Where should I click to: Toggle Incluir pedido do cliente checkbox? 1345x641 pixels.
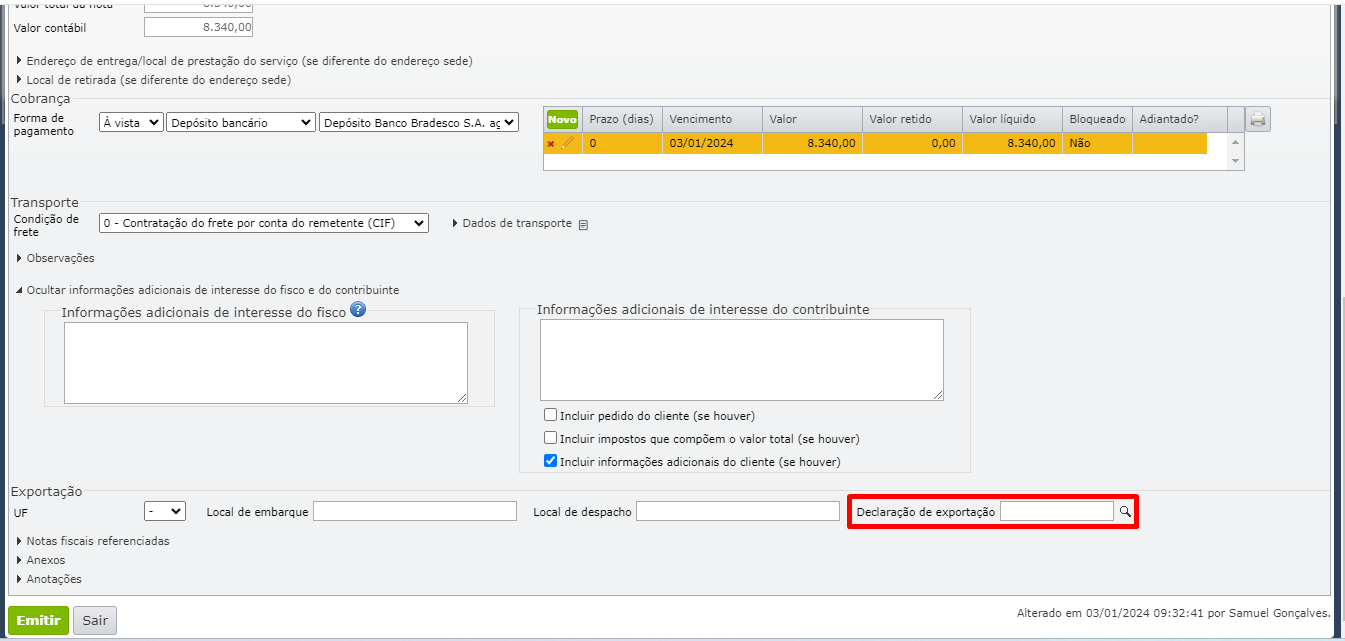click(550, 415)
